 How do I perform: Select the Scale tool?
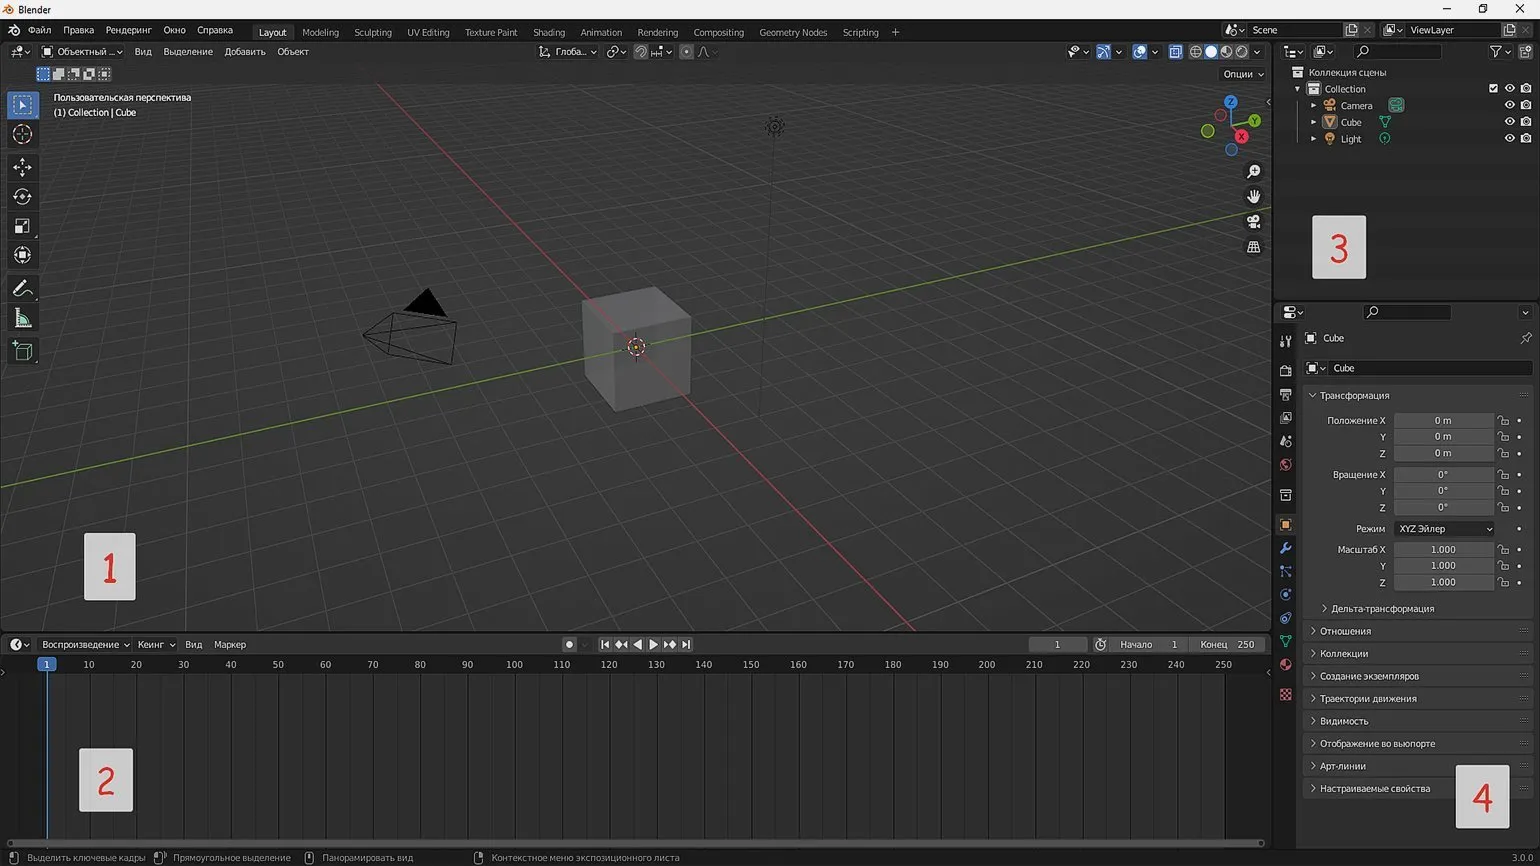click(22, 227)
